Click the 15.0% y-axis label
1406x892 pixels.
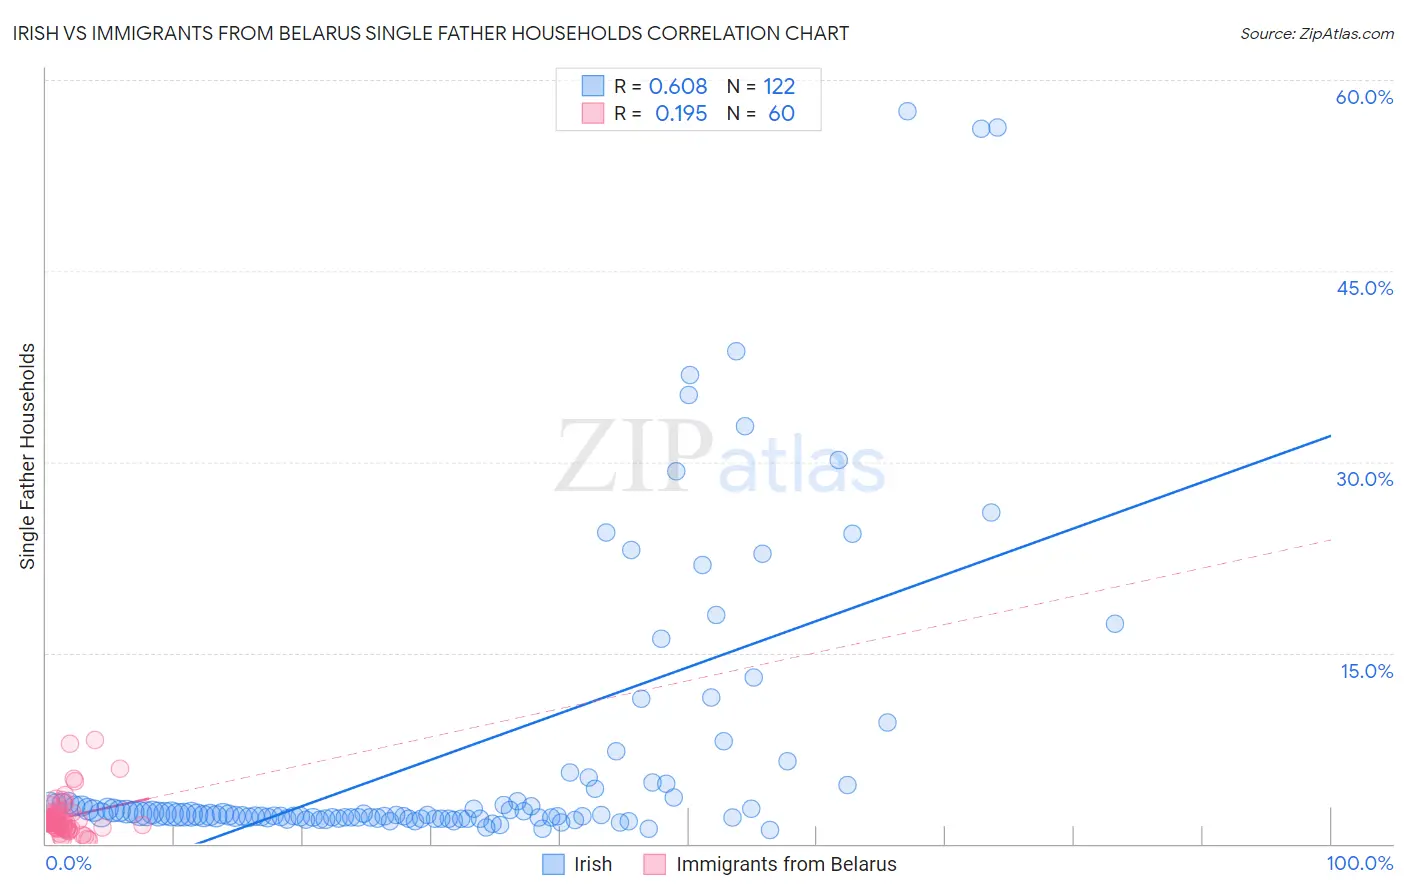[1366, 671]
